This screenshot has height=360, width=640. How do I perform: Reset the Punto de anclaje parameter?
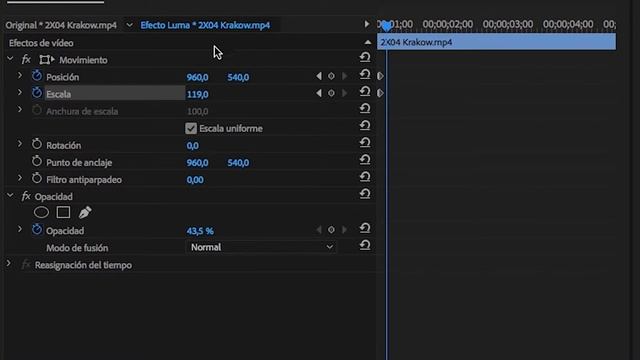pos(365,160)
